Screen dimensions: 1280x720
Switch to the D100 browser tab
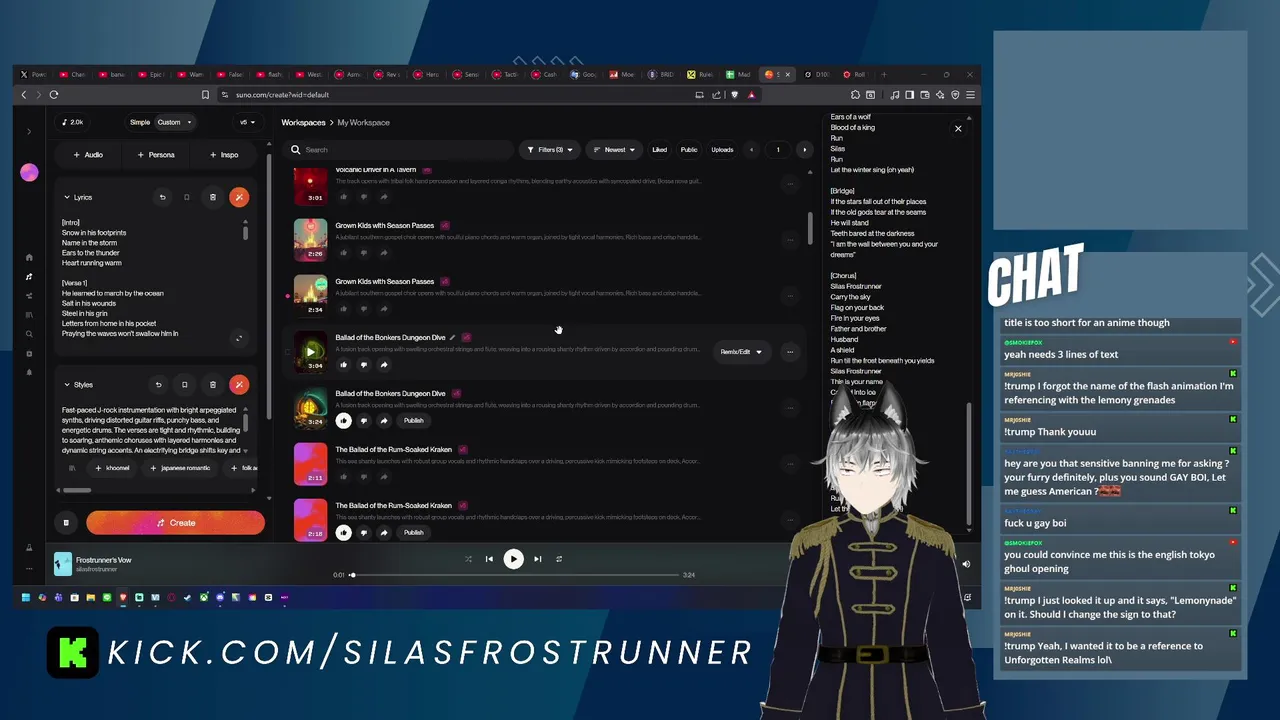[818, 74]
